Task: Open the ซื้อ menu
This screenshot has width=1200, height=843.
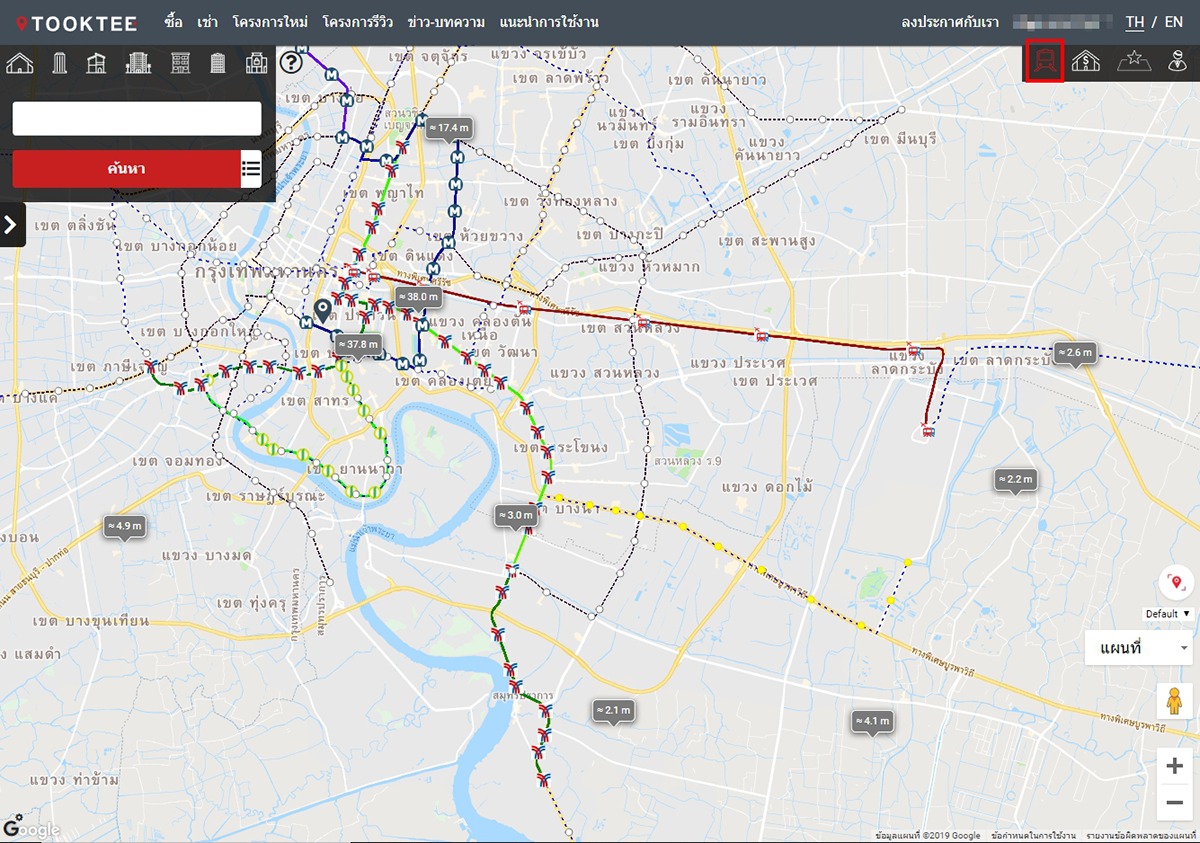Action: click(173, 22)
